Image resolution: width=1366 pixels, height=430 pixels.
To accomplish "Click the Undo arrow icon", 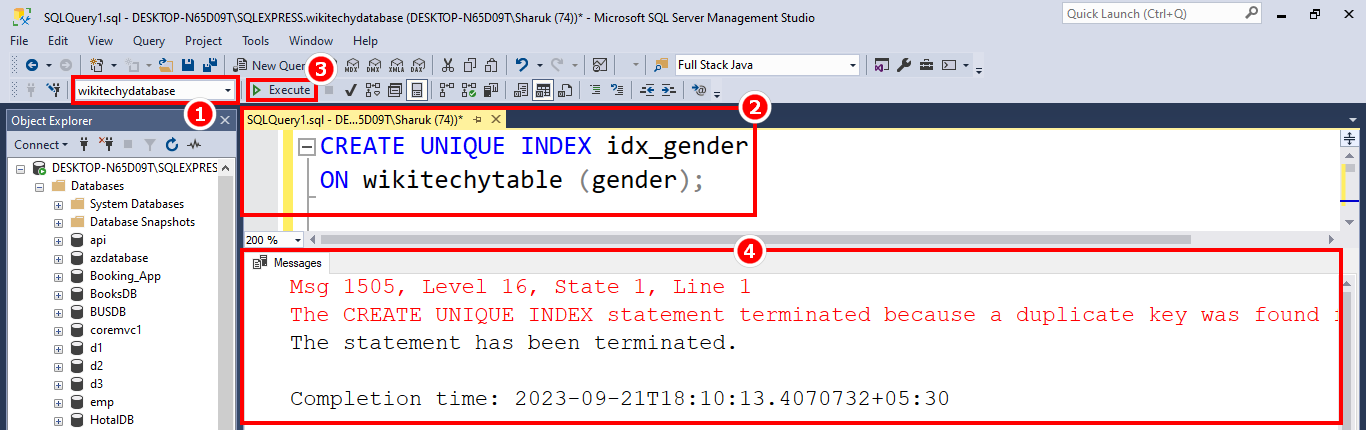I will click(x=521, y=65).
